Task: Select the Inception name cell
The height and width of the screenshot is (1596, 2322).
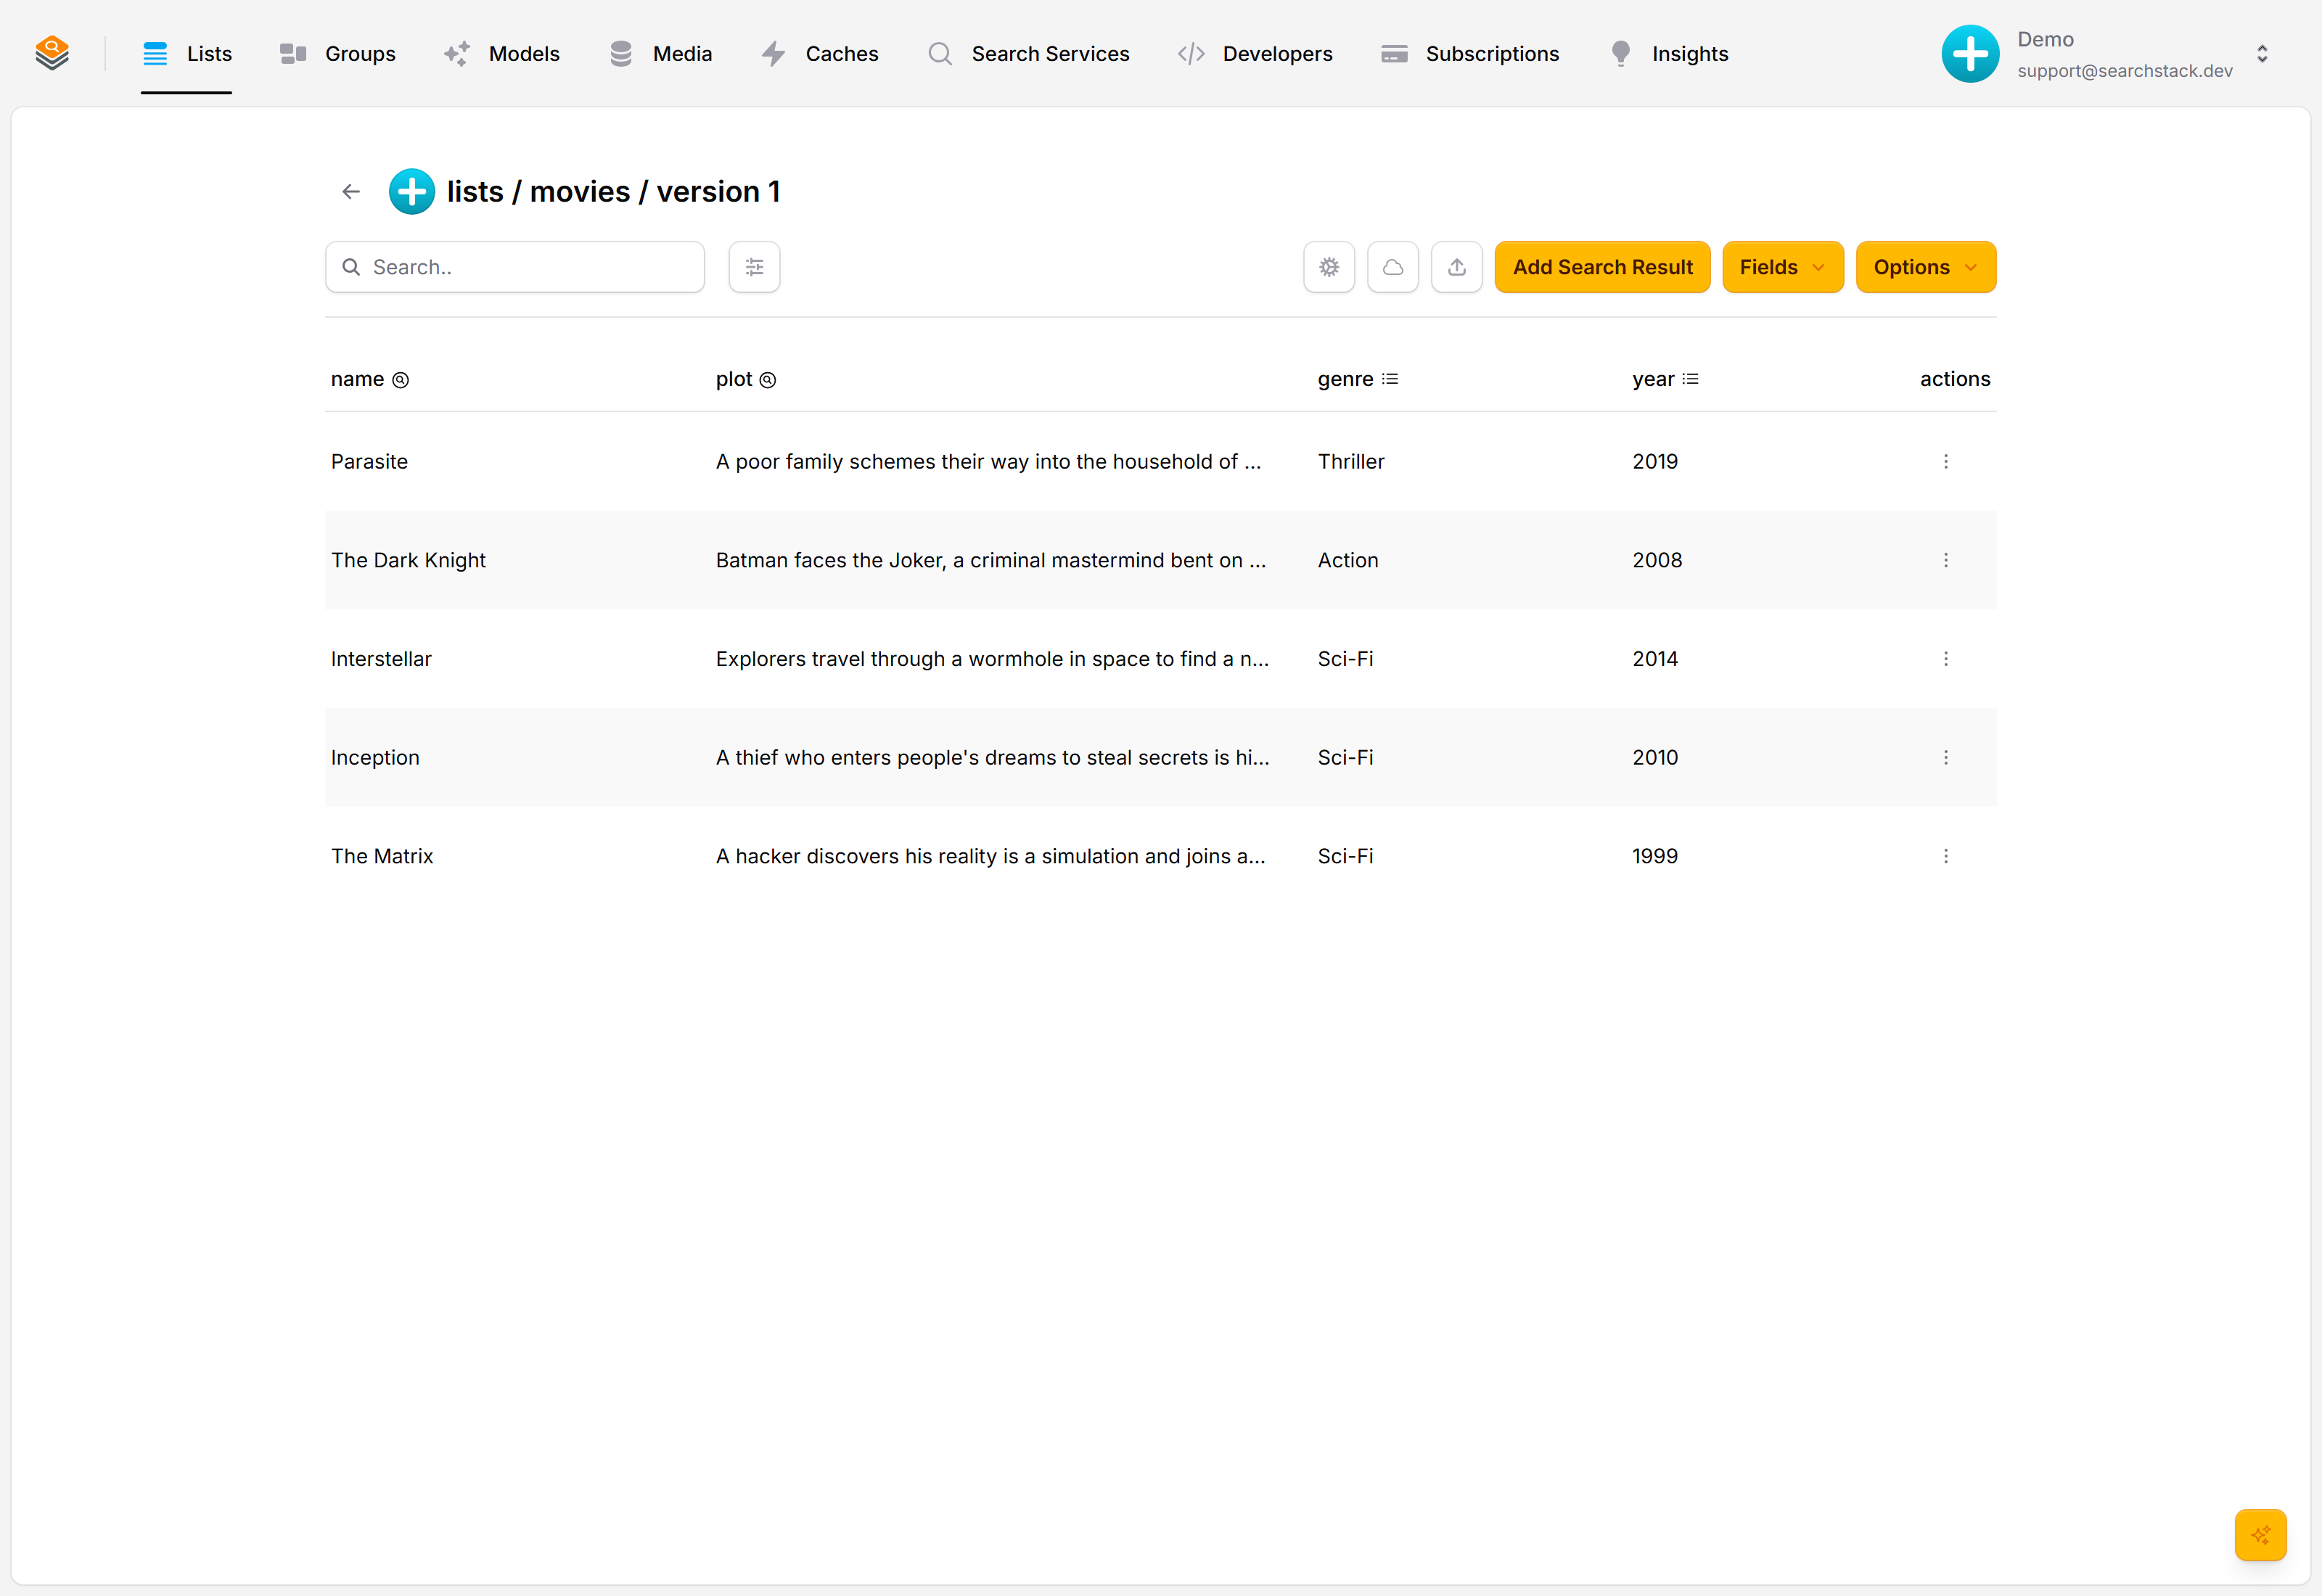Action: [x=375, y=757]
